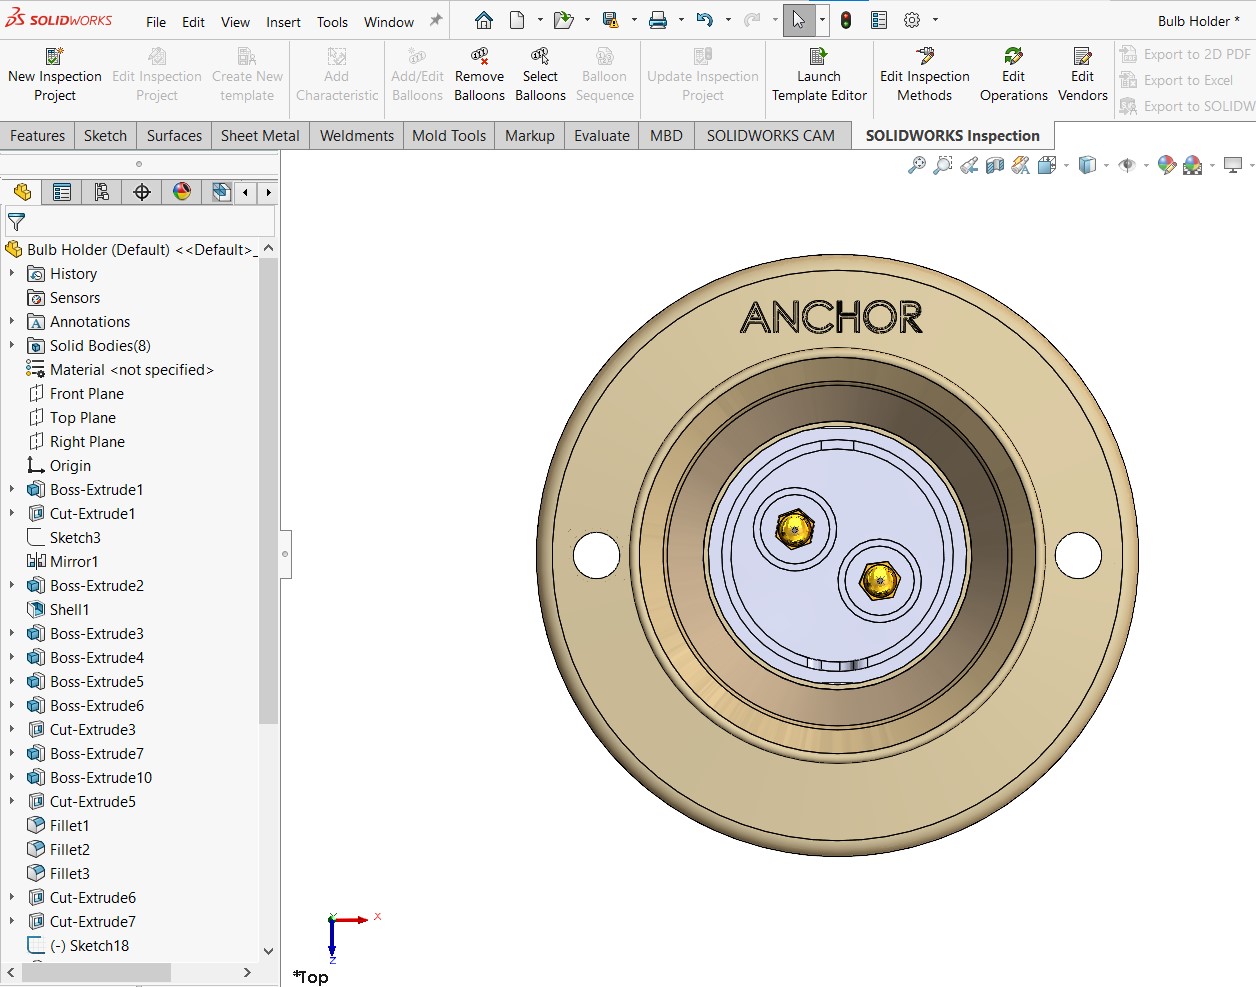Image resolution: width=1256 pixels, height=987 pixels.
Task: Click Edit Operations in the ribbon
Action: 1014,75
